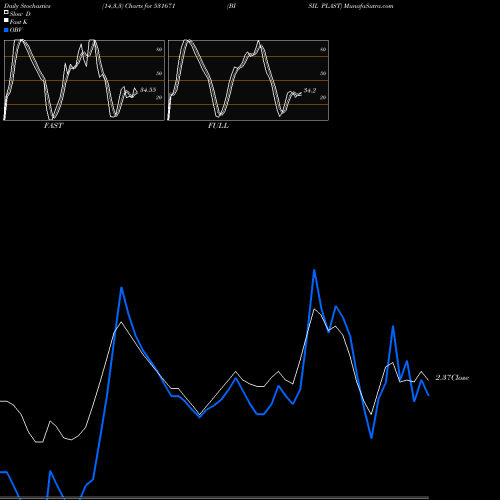
Task: Open the FULL stochastic chart panel
Action: coord(248,80)
